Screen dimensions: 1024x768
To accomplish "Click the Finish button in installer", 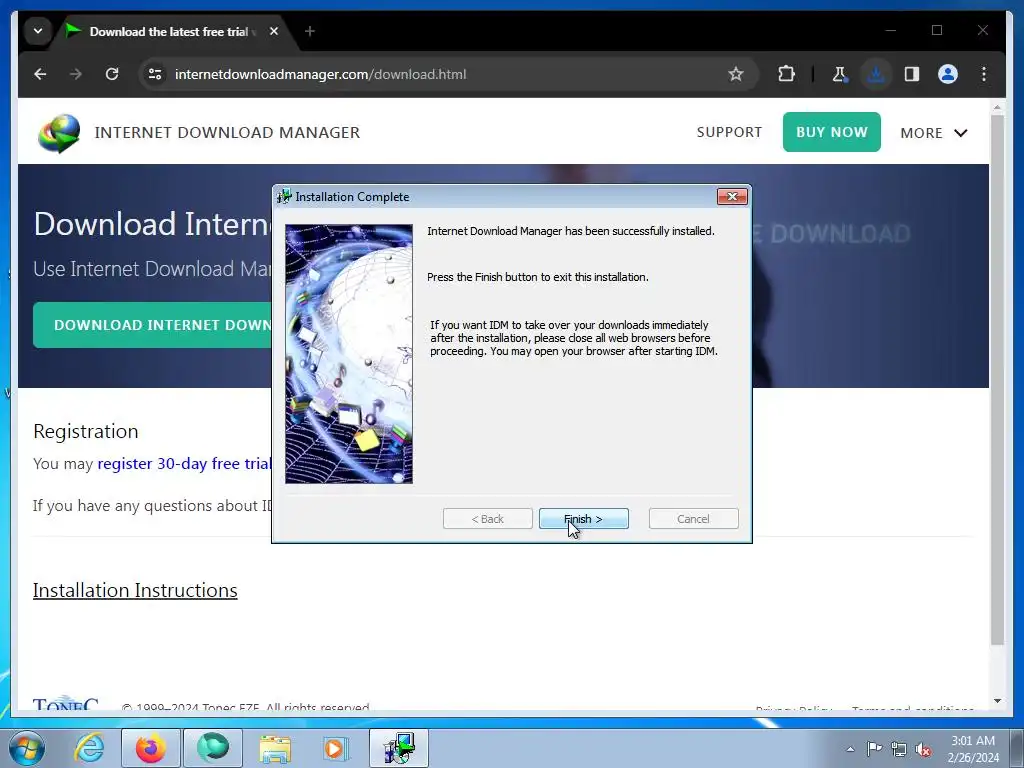I will tap(583, 519).
